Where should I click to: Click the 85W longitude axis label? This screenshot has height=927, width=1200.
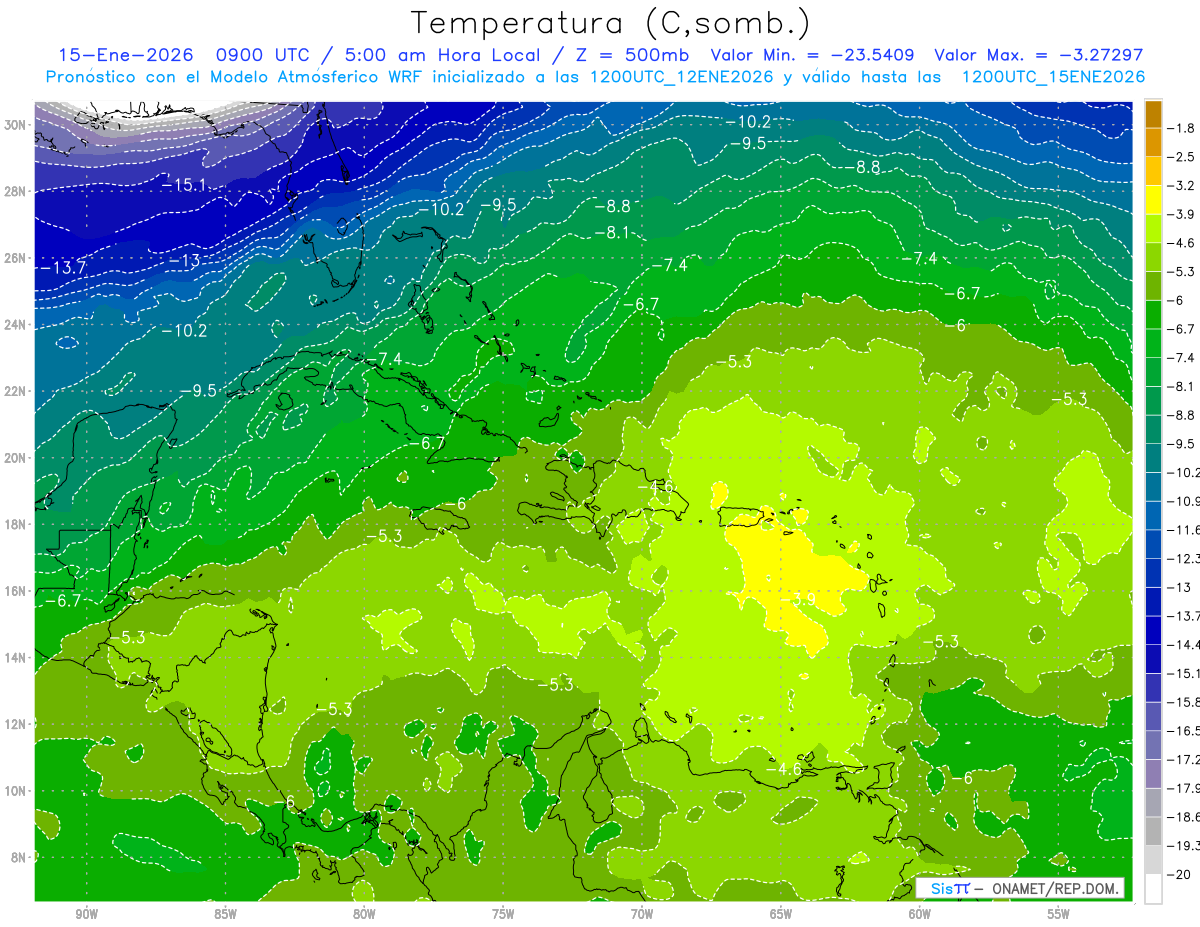(x=225, y=914)
